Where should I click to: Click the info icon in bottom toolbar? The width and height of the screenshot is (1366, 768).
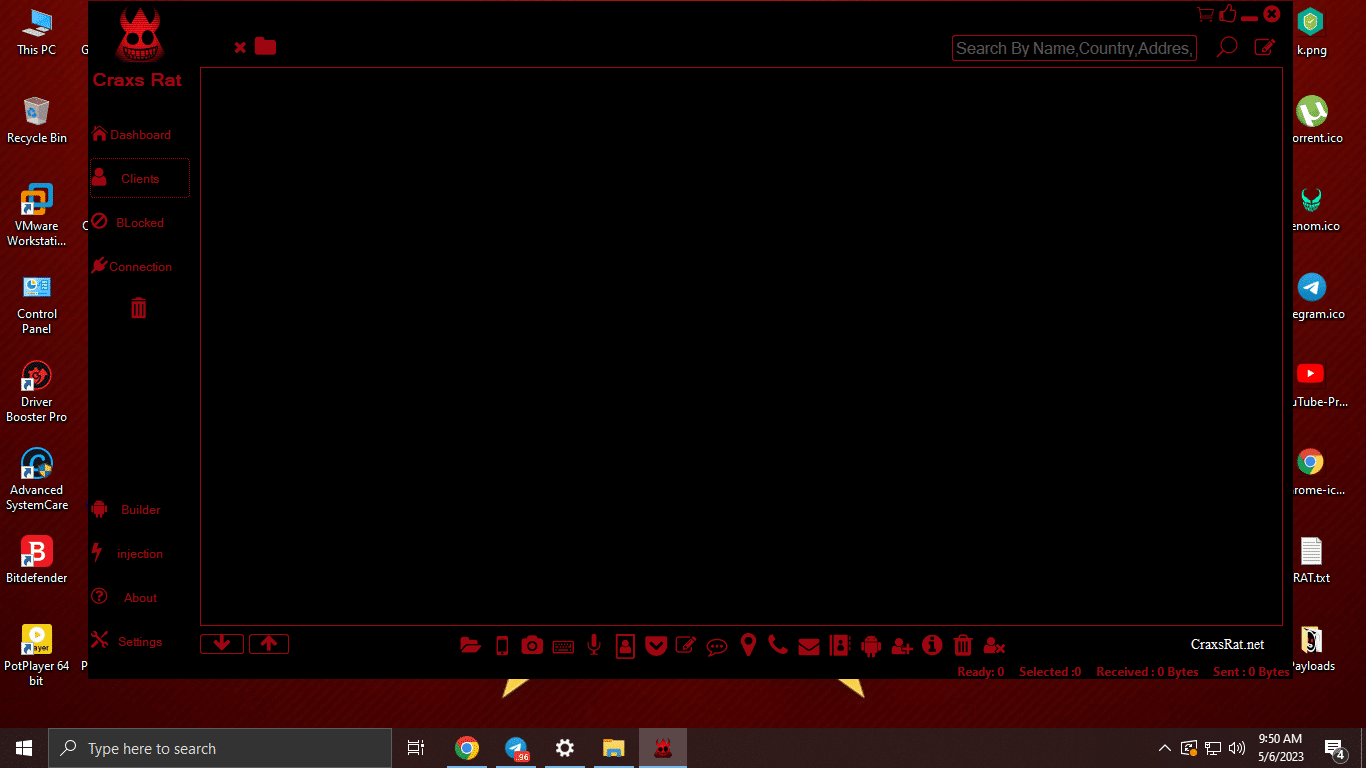[x=932, y=645]
